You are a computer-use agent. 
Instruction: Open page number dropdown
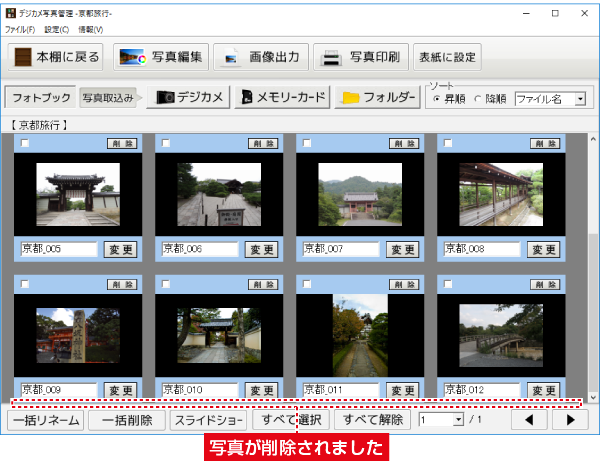coord(458,420)
